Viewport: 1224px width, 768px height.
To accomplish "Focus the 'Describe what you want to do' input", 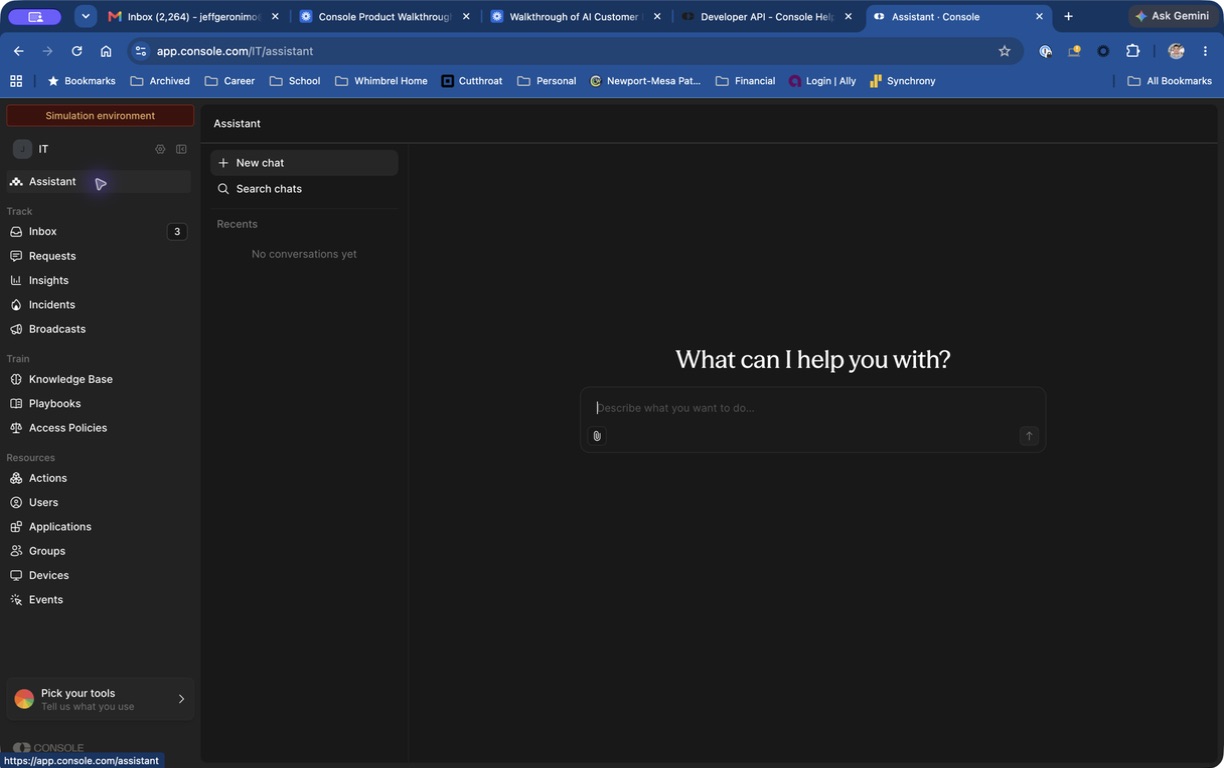I will tap(812, 408).
